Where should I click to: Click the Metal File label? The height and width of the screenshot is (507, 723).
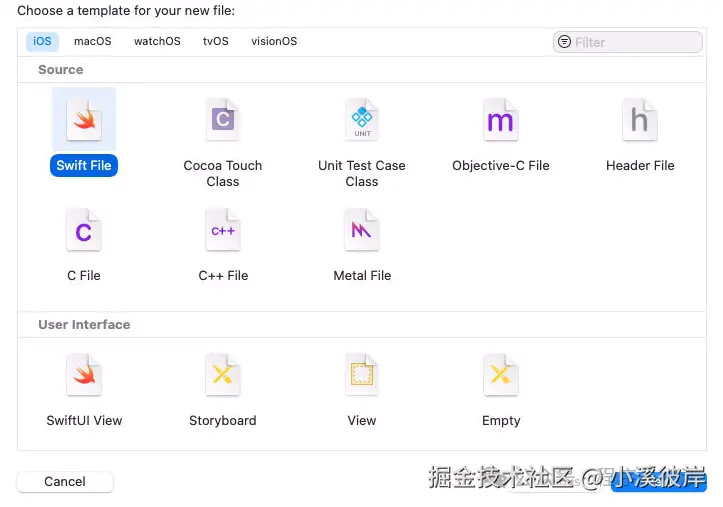362,276
